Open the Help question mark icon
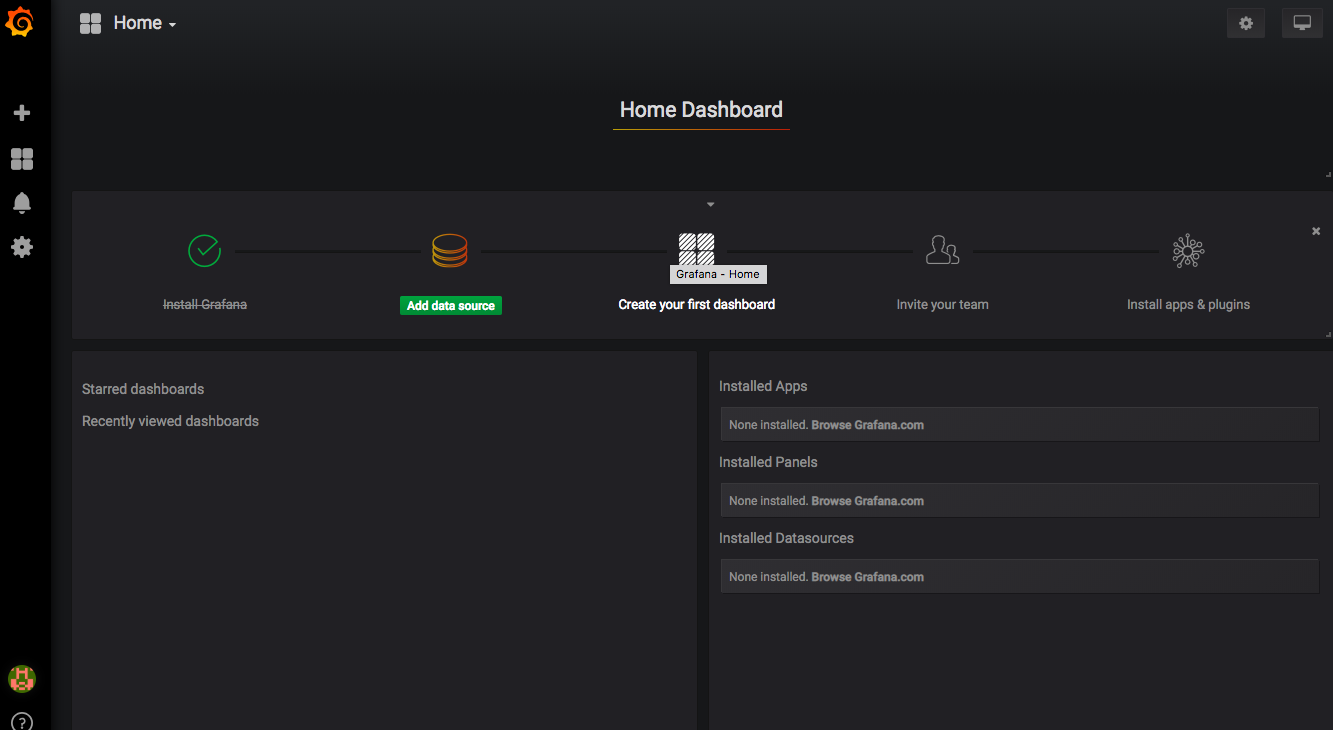Image resolution: width=1333 pixels, height=730 pixels. [x=22, y=722]
